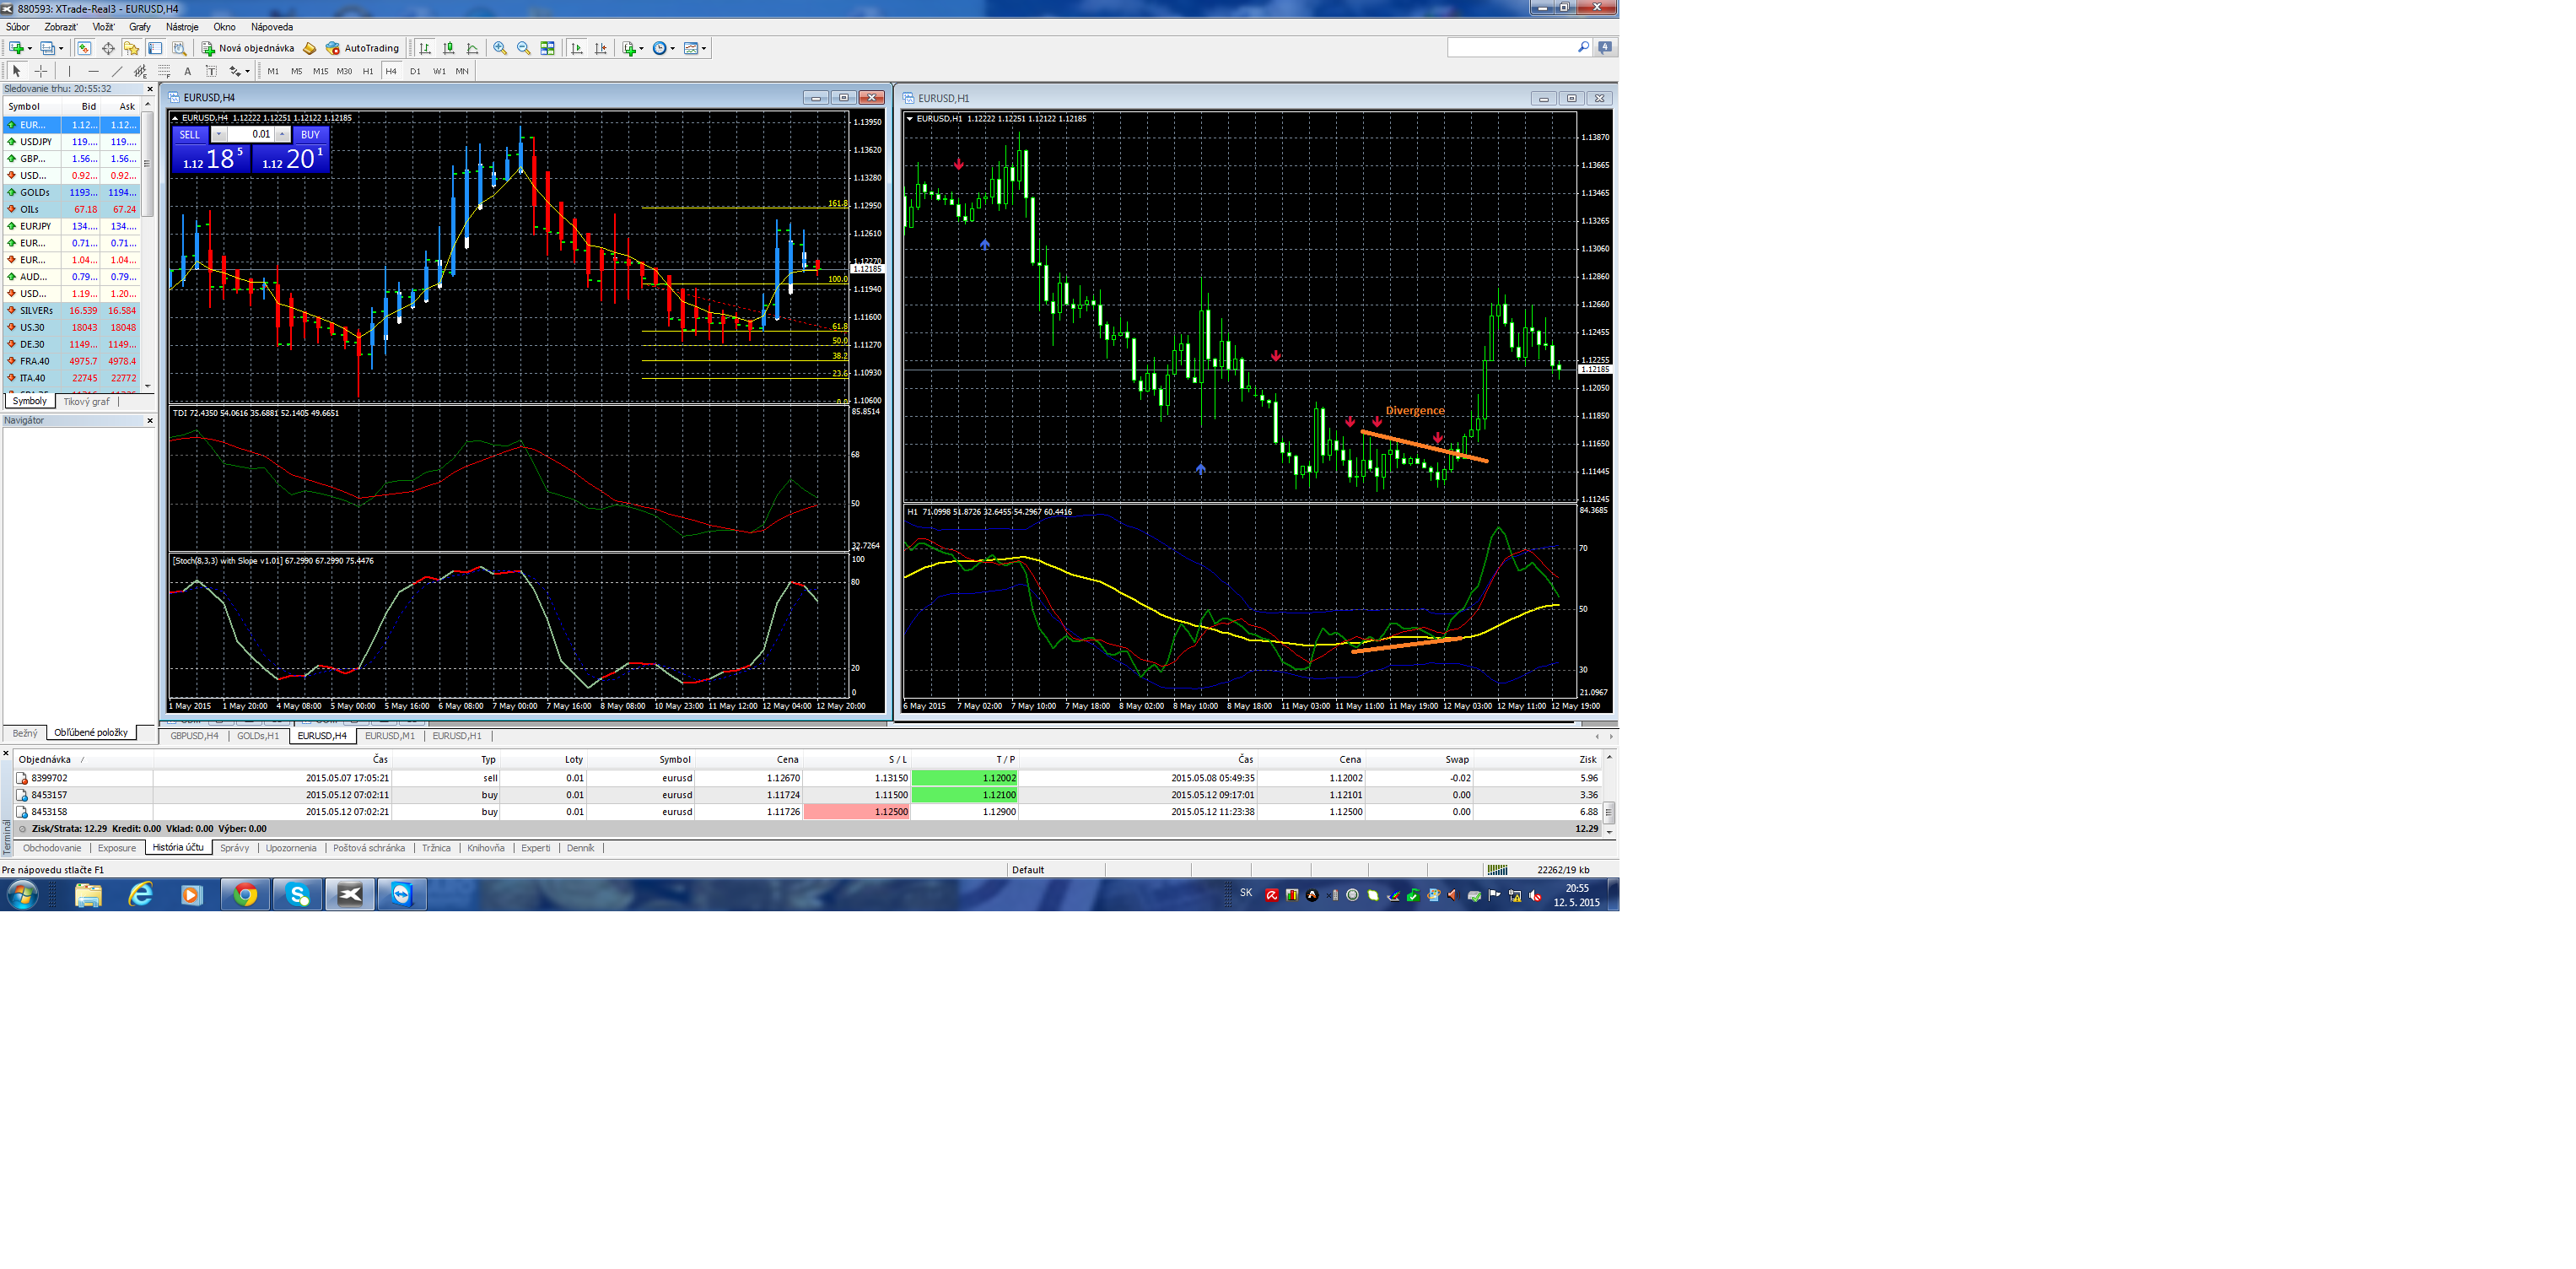
Task: Zoom in on the chart
Action: (x=500, y=48)
